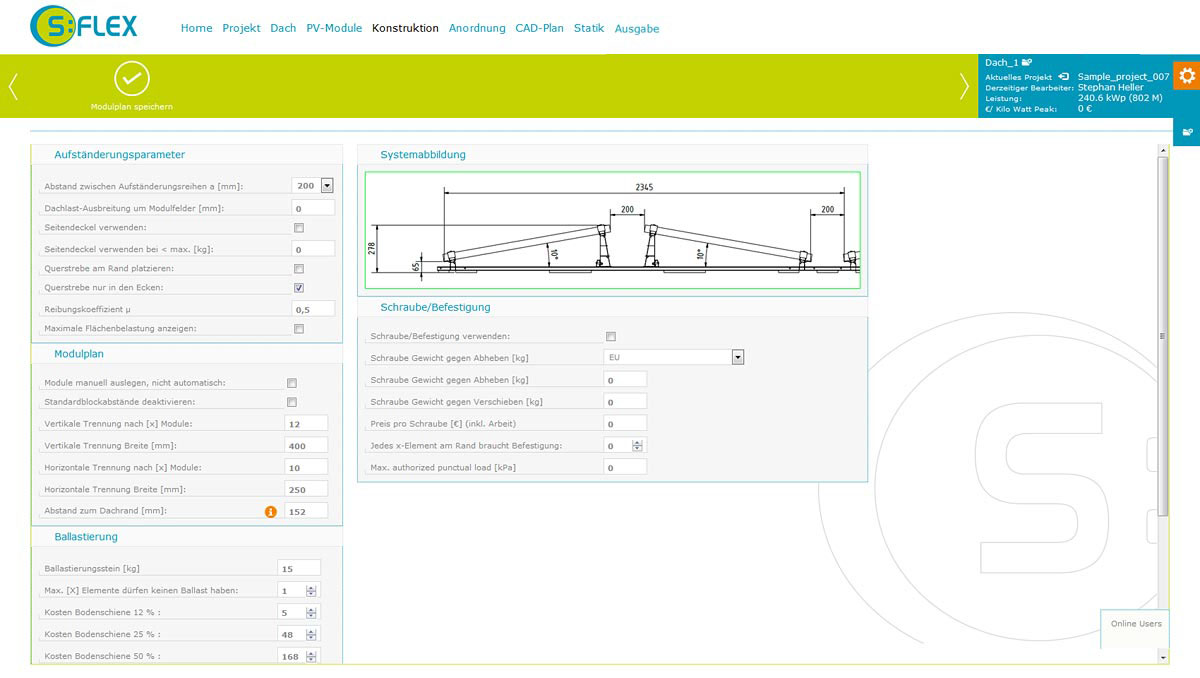Click the right navigation arrow
Viewport: 1200px width, 678px height.
pyautogui.click(x=964, y=86)
